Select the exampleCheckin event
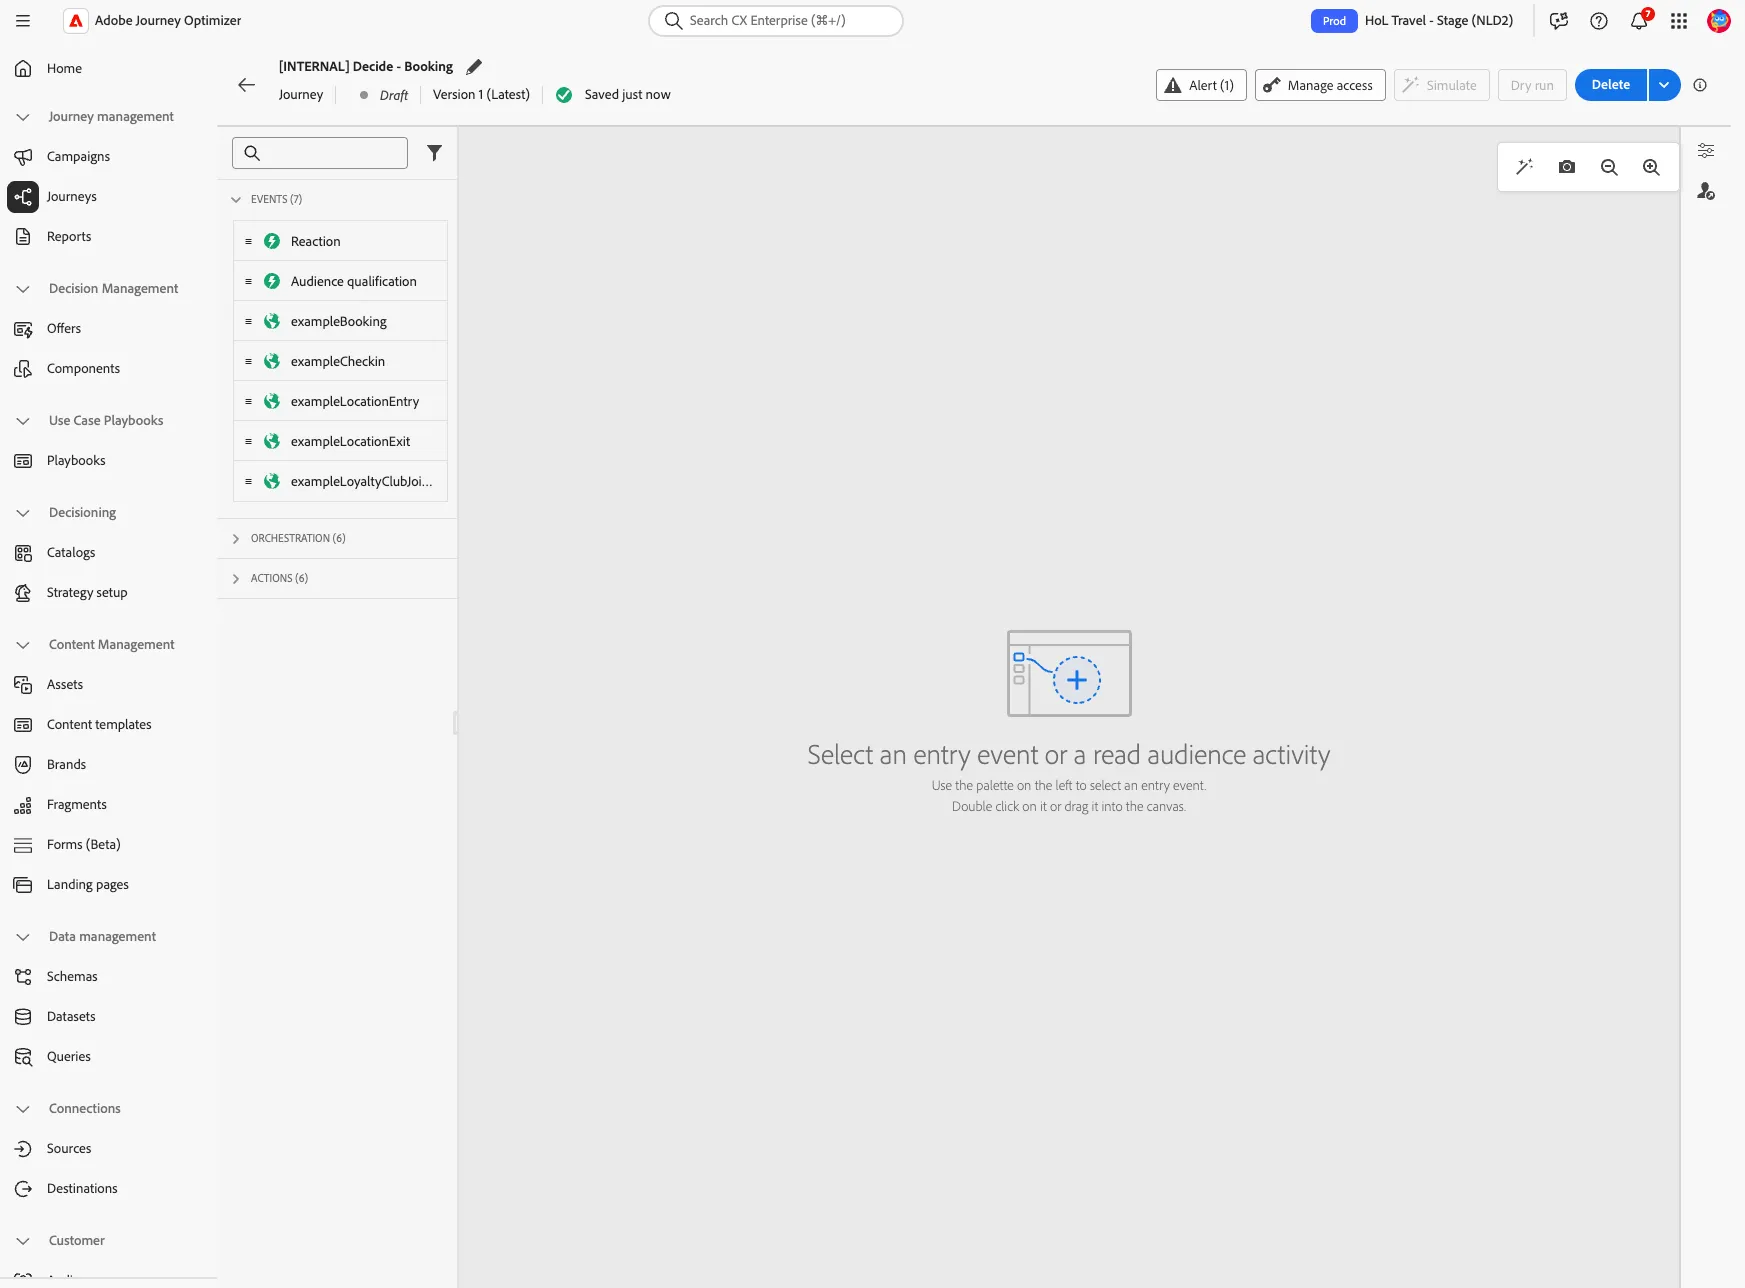 coord(340,361)
